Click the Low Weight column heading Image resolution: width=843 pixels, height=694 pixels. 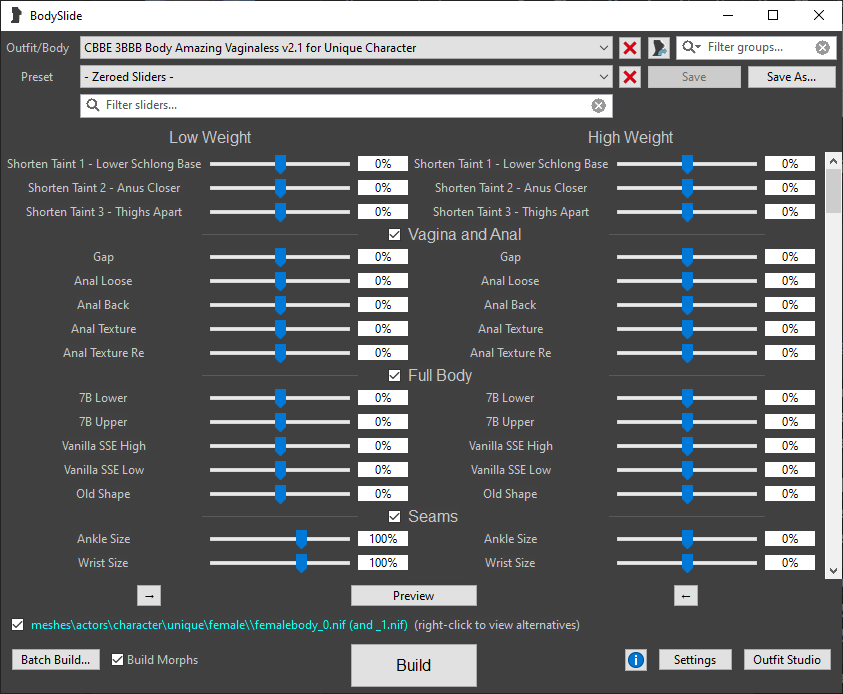point(210,138)
